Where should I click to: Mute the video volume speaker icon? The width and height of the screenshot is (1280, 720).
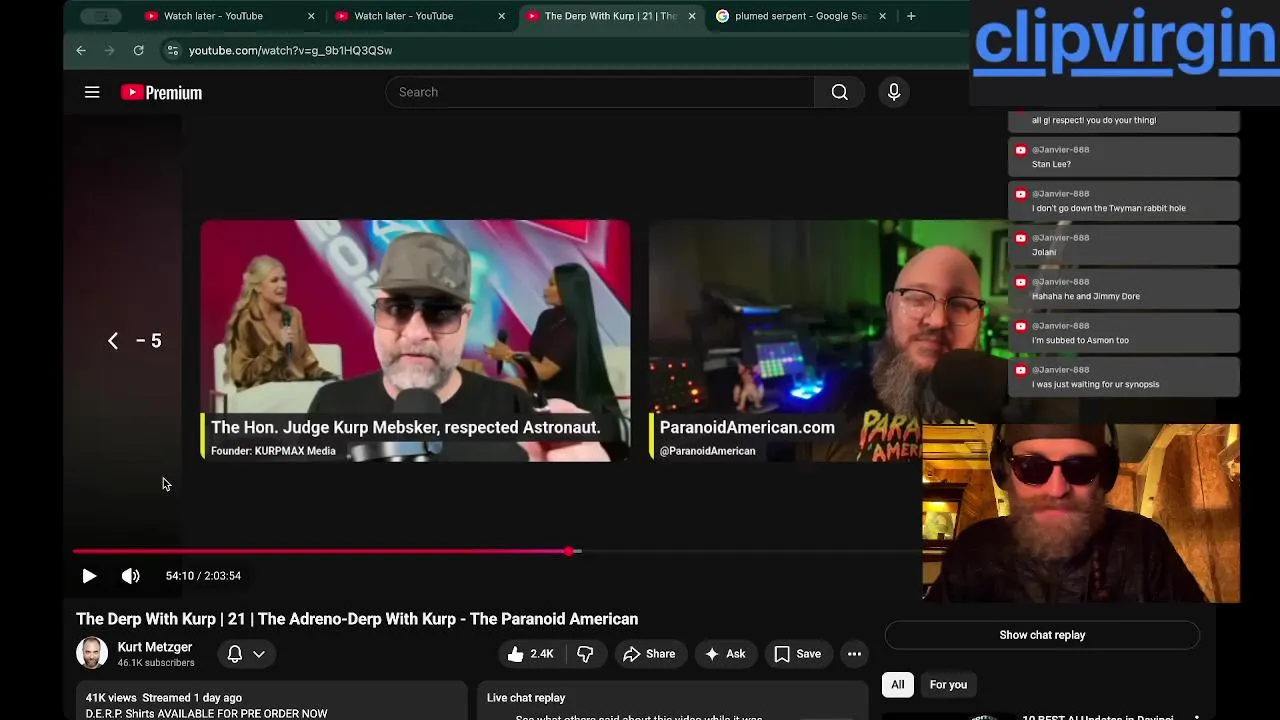point(131,576)
